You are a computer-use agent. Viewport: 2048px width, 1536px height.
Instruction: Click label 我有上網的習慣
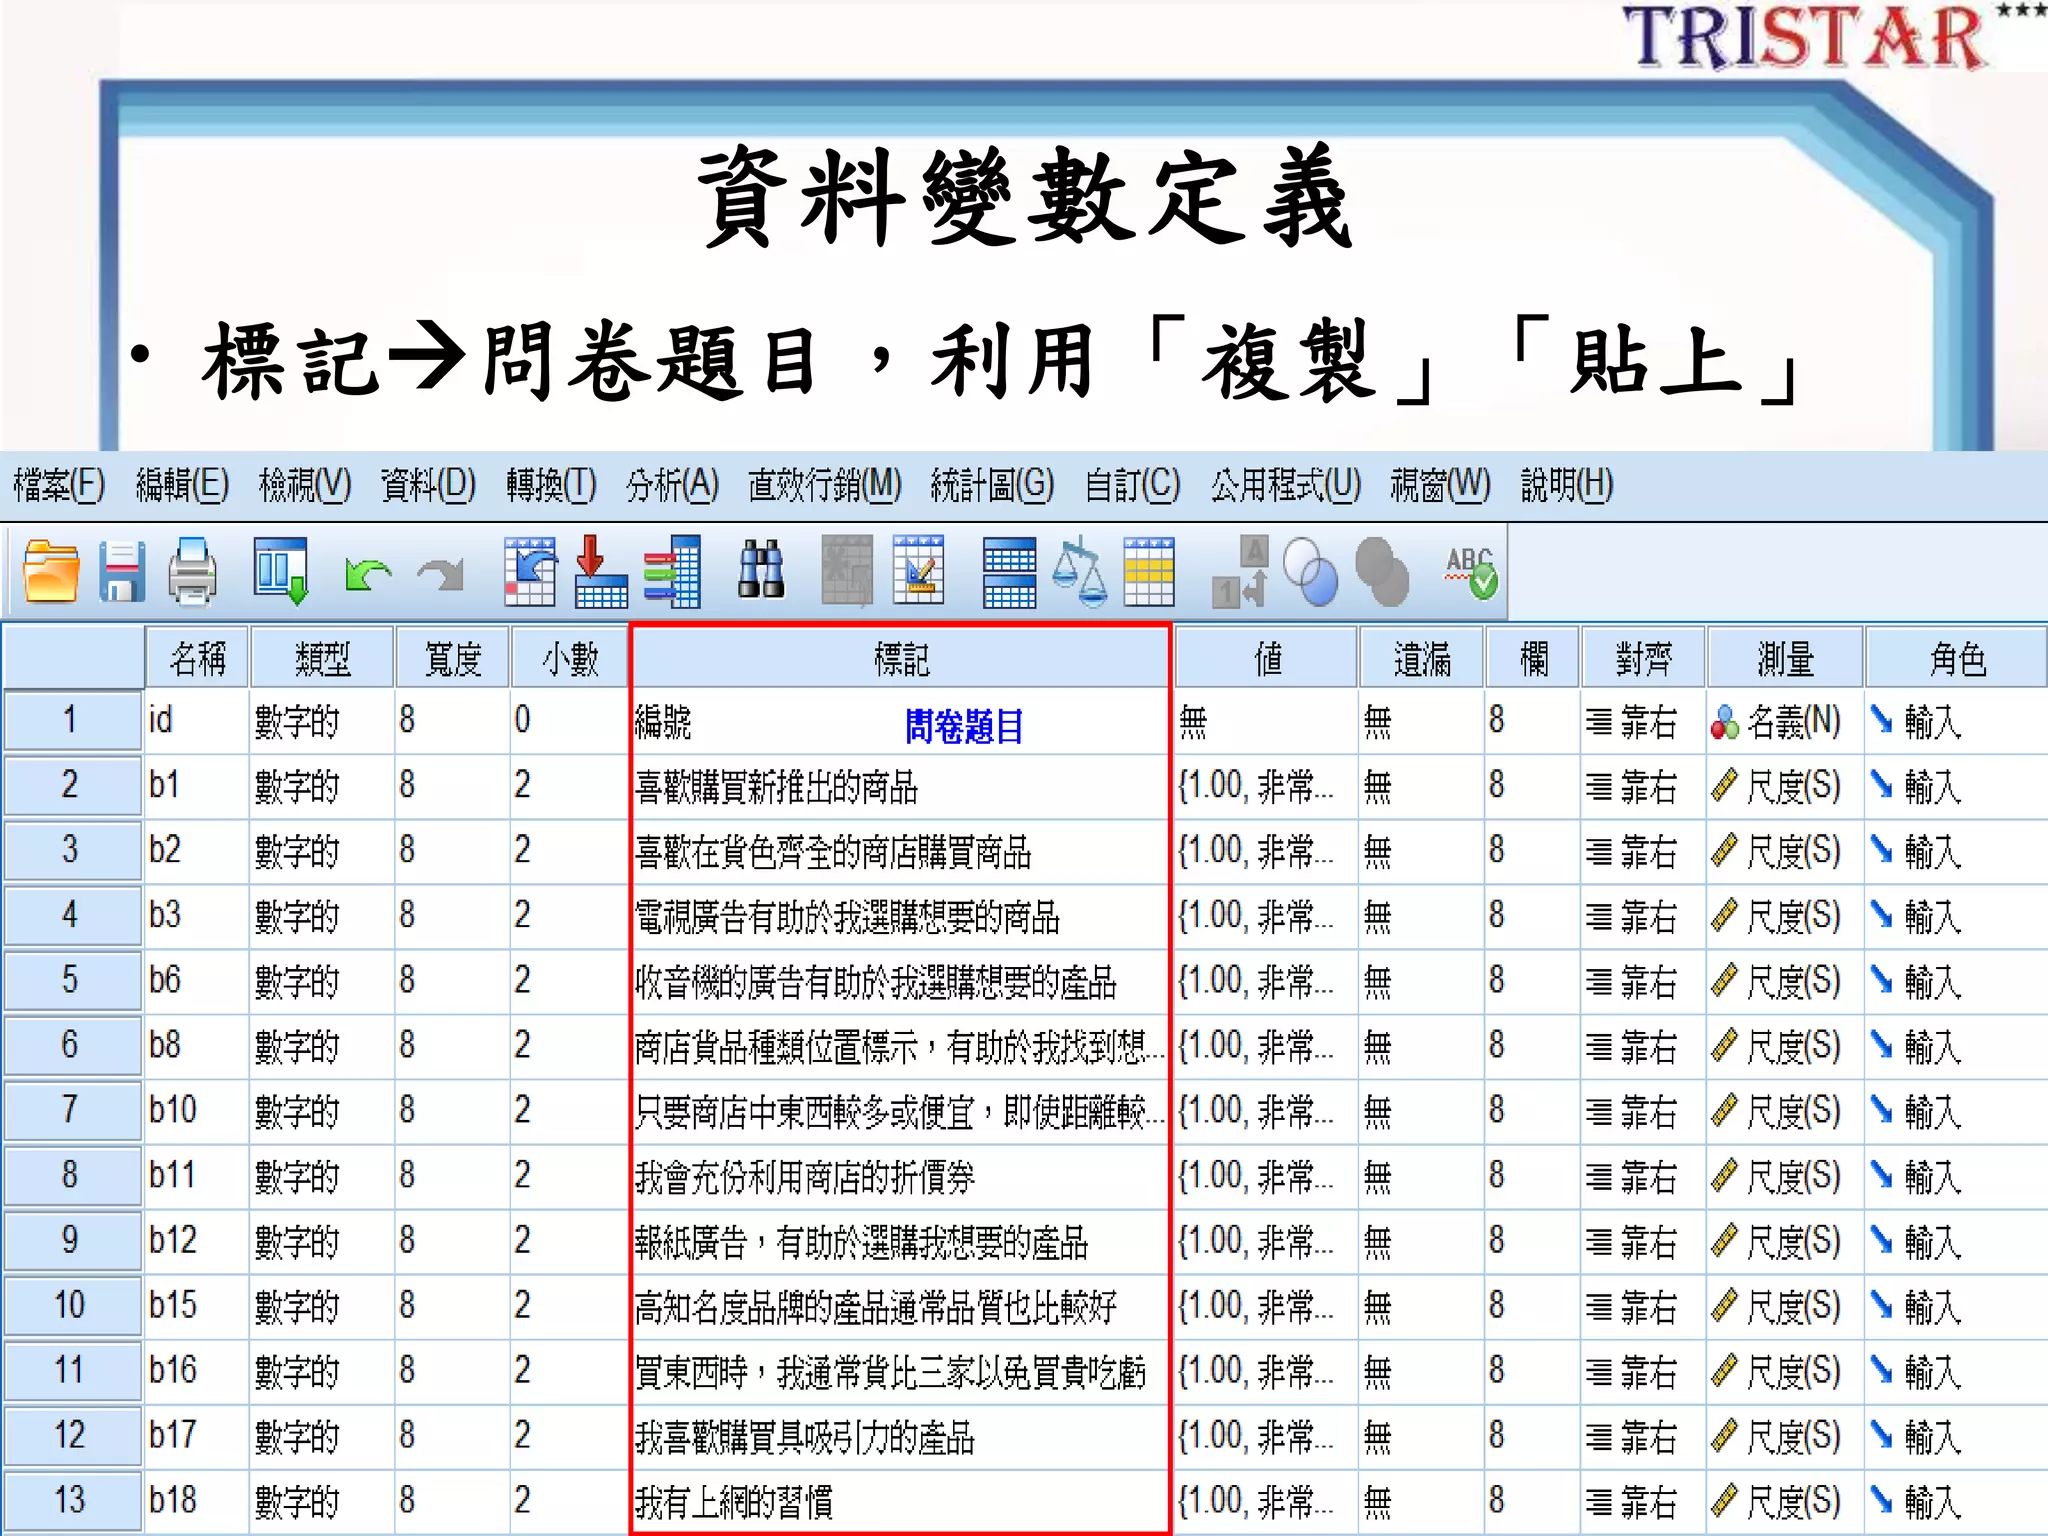pos(734,1502)
